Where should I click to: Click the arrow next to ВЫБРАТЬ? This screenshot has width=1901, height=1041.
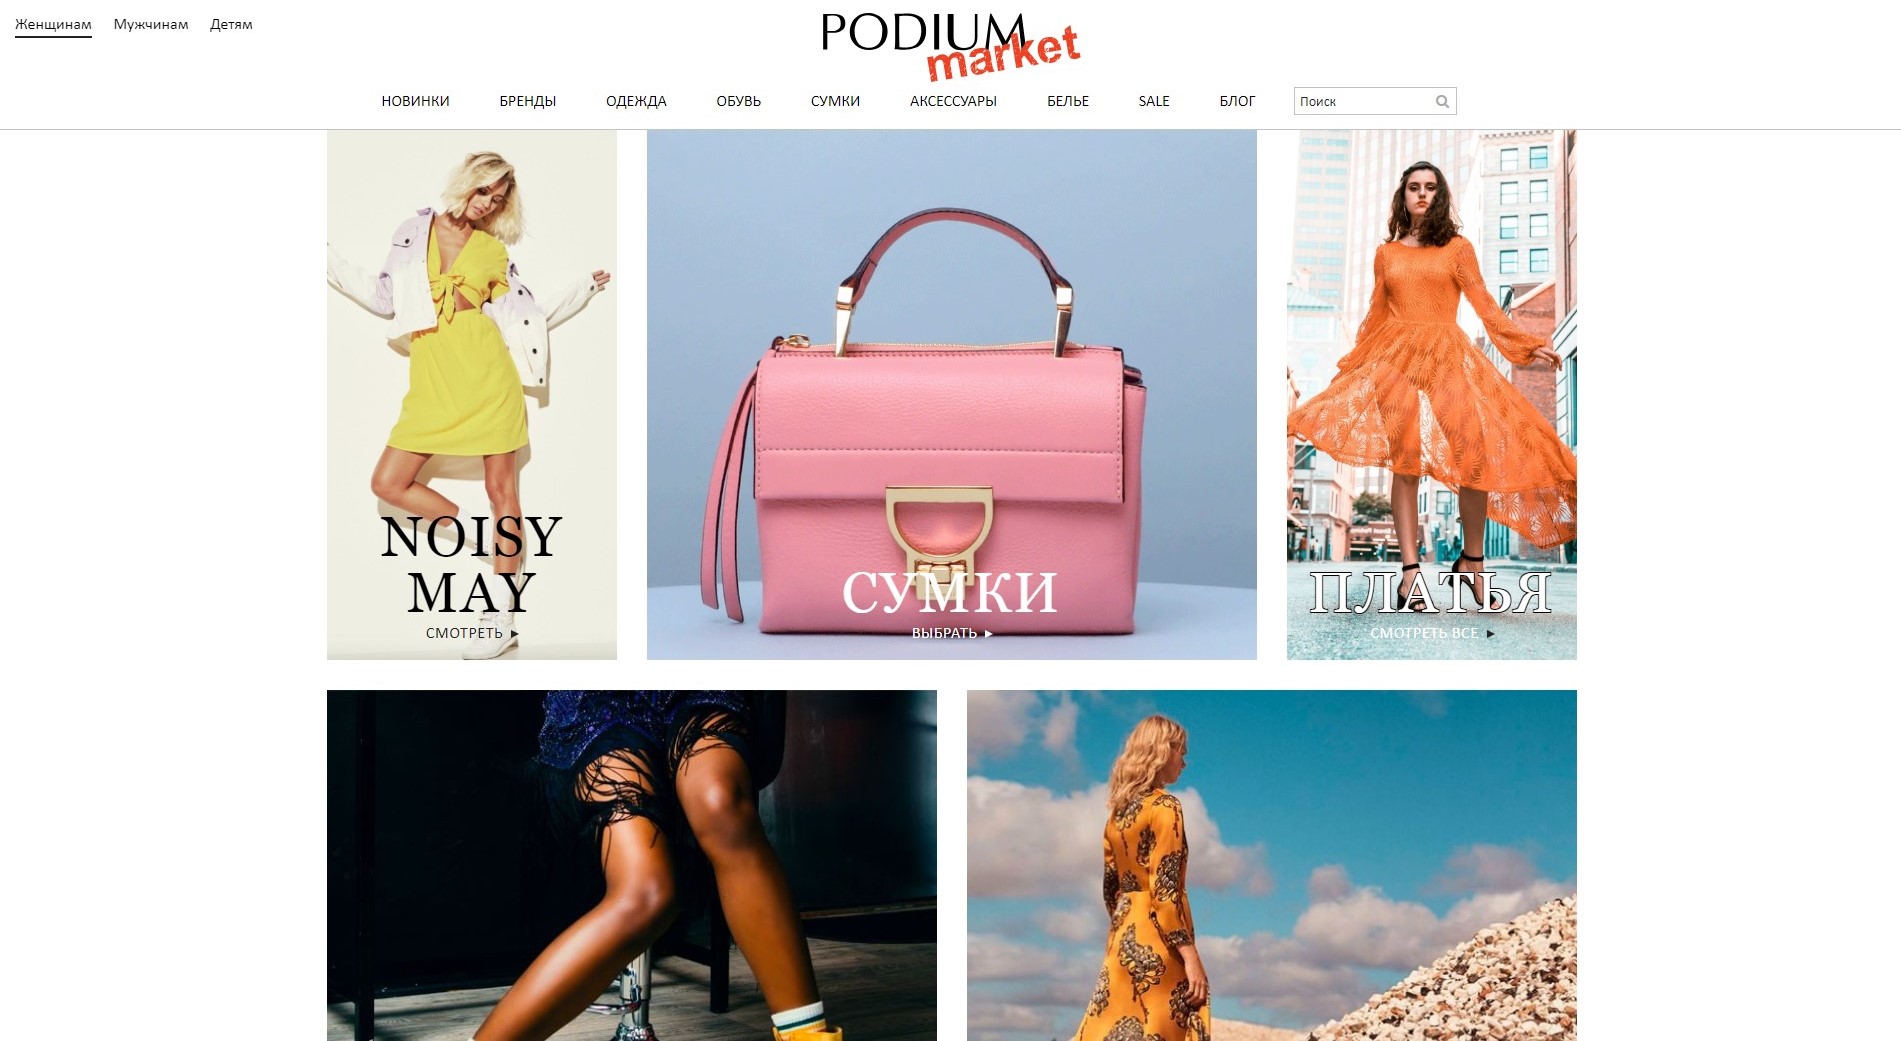(988, 633)
